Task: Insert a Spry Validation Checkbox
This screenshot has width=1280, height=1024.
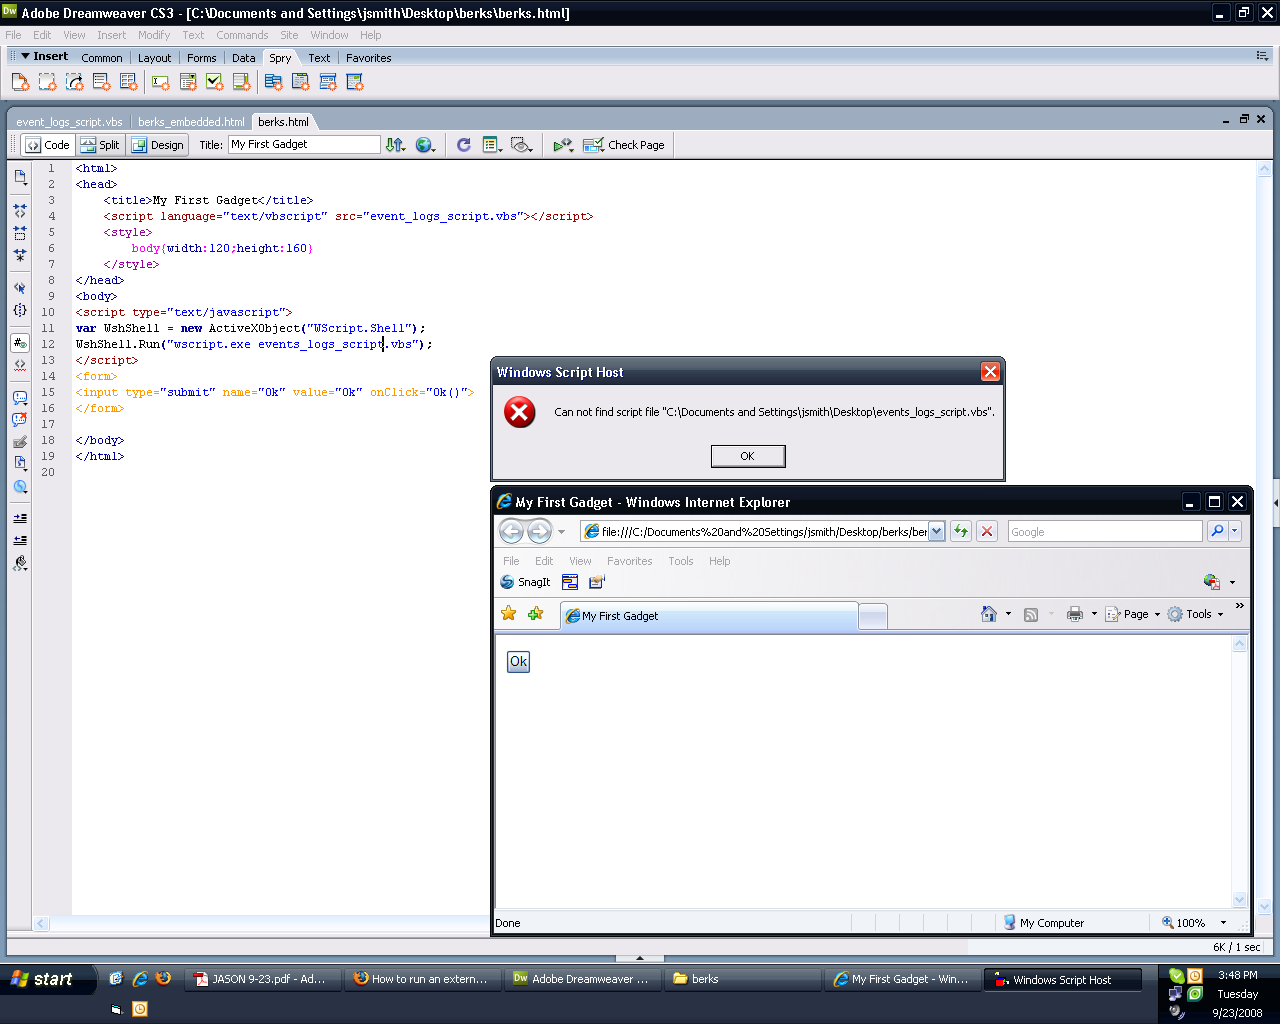Action: (213, 82)
